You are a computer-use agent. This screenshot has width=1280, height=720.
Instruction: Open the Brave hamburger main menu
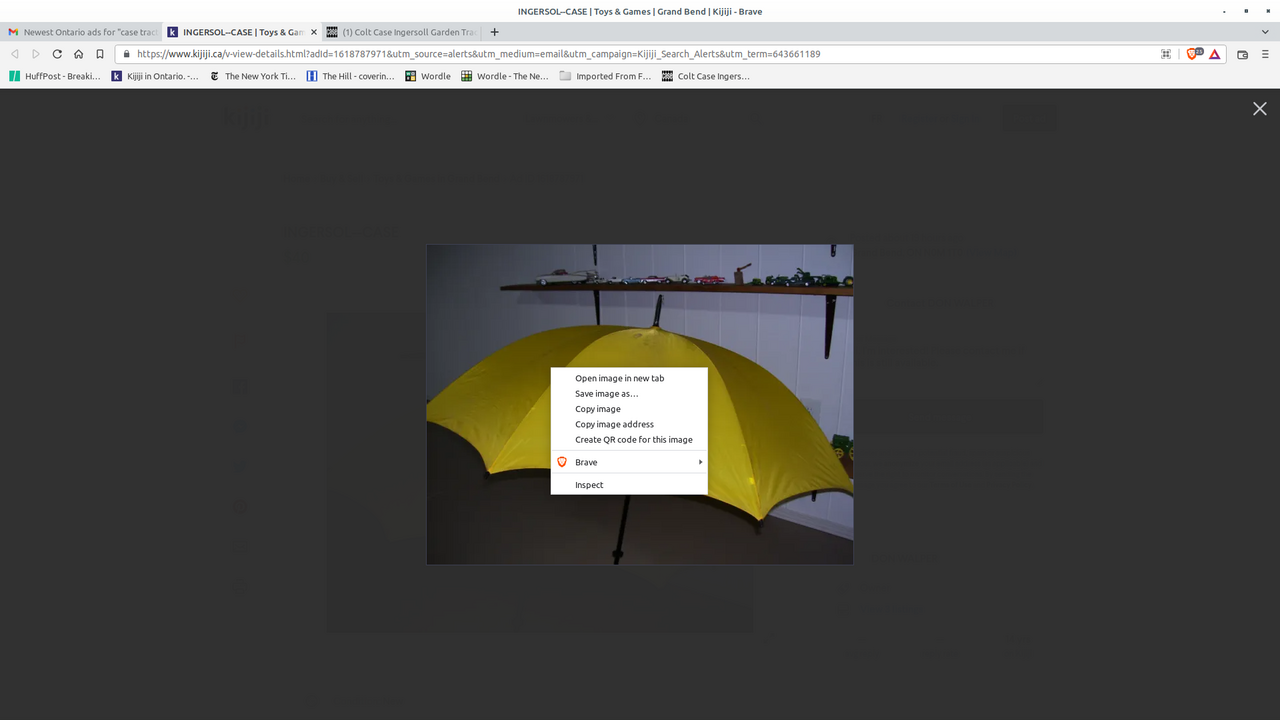1265,54
